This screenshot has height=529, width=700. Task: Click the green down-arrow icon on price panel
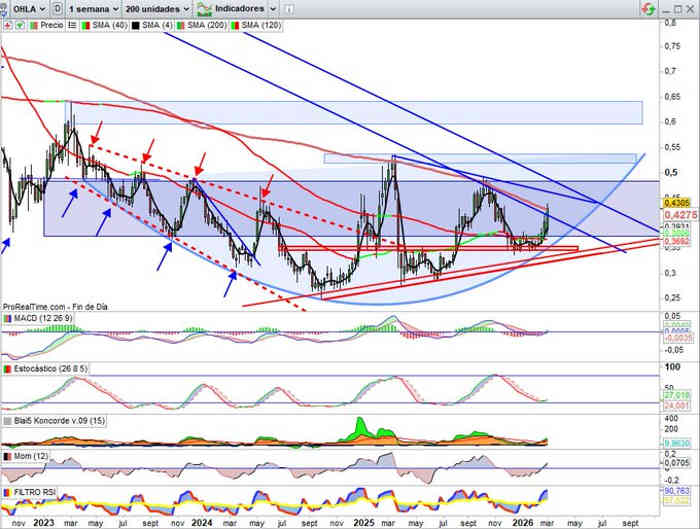click(x=19, y=24)
